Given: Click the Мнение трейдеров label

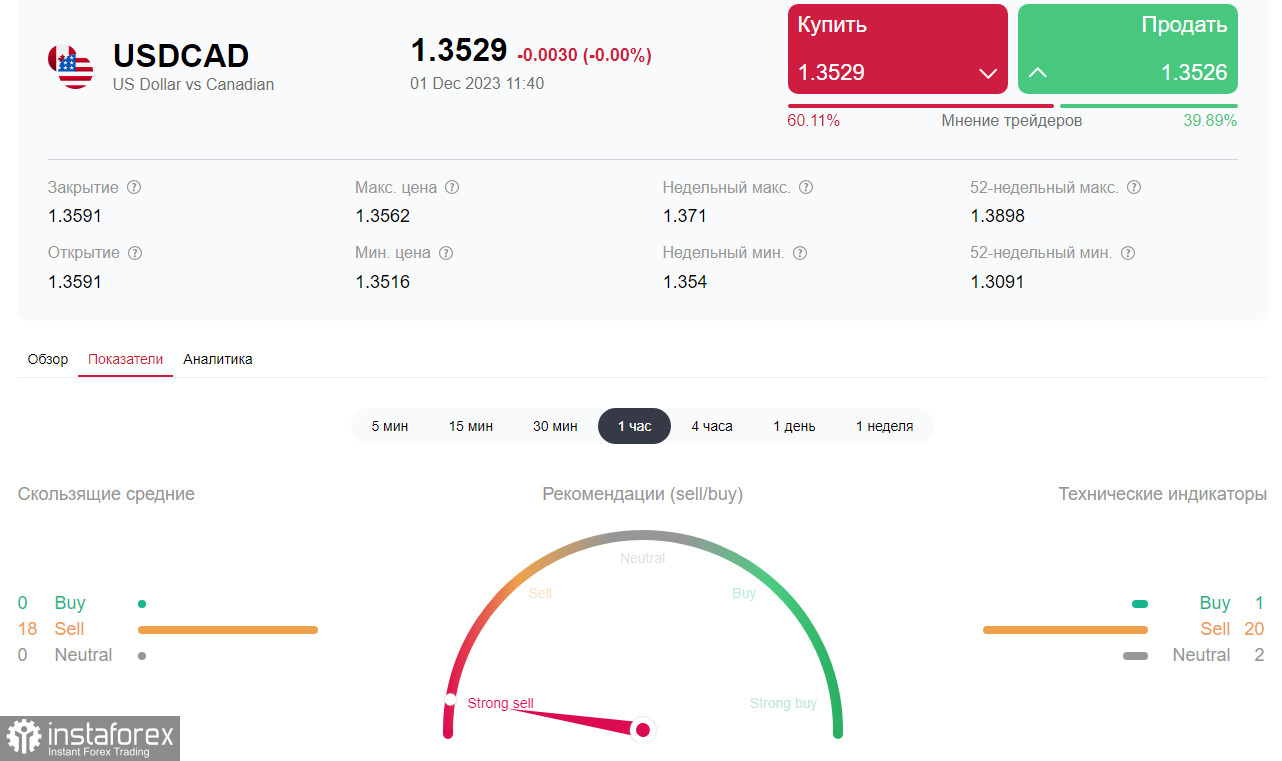Looking at the screenshot, I should click(1011, 121).
